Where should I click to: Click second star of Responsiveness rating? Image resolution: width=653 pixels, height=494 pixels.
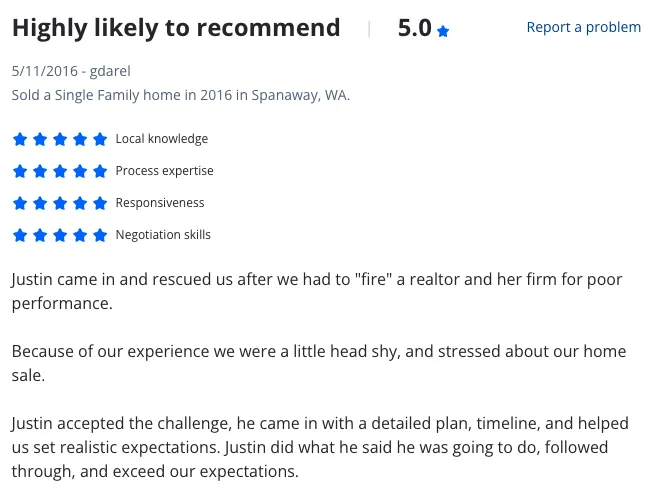tap(40, 203)
